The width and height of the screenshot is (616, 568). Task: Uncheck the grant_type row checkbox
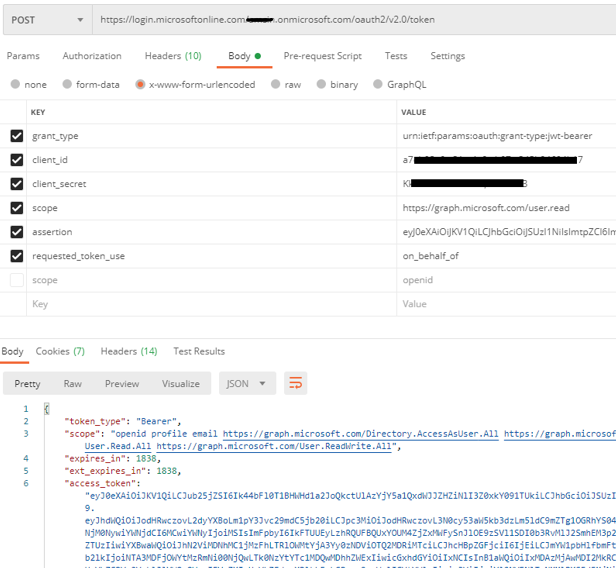(16, 136)
